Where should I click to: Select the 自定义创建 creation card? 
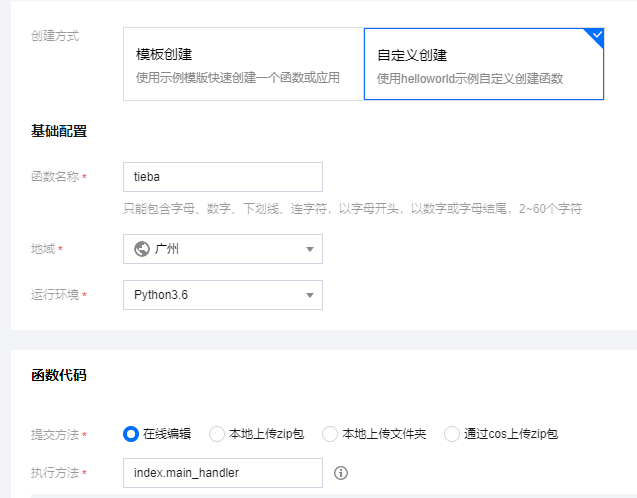pos(483,64)
